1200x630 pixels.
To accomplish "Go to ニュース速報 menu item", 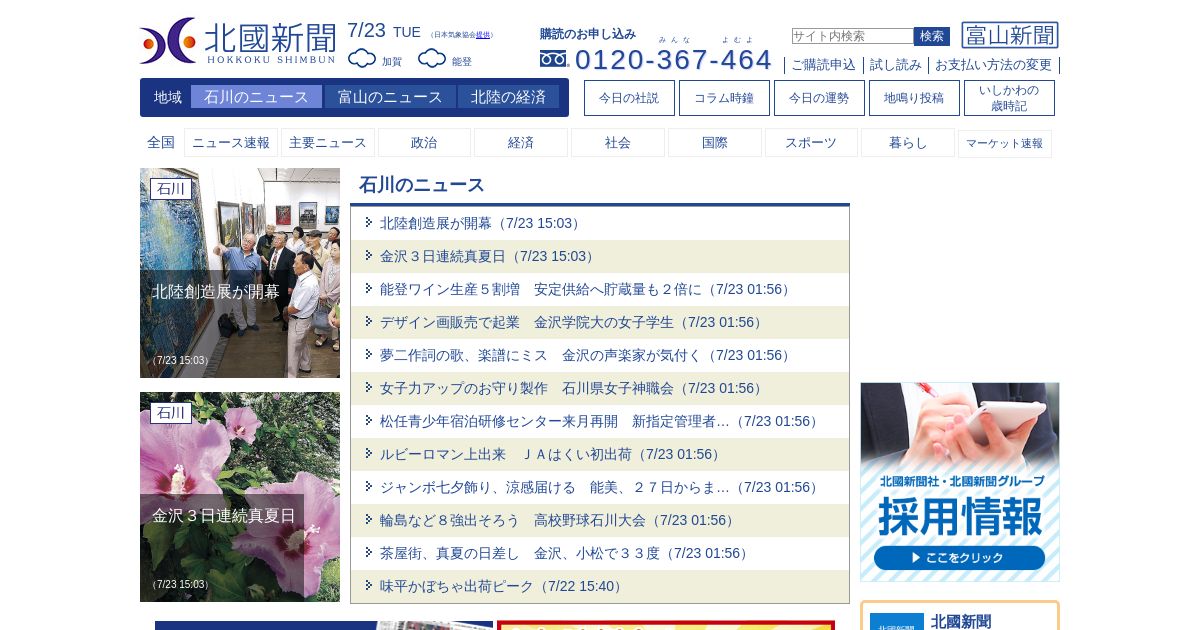I will 231,143.
